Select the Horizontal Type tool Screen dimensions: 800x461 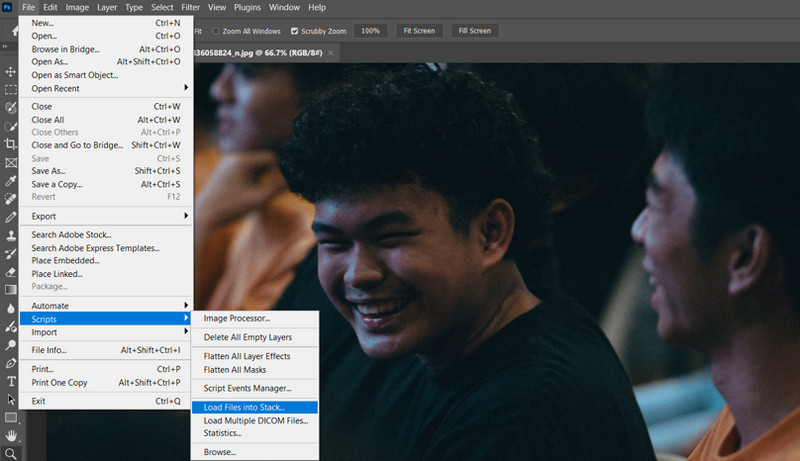(11, 381)
